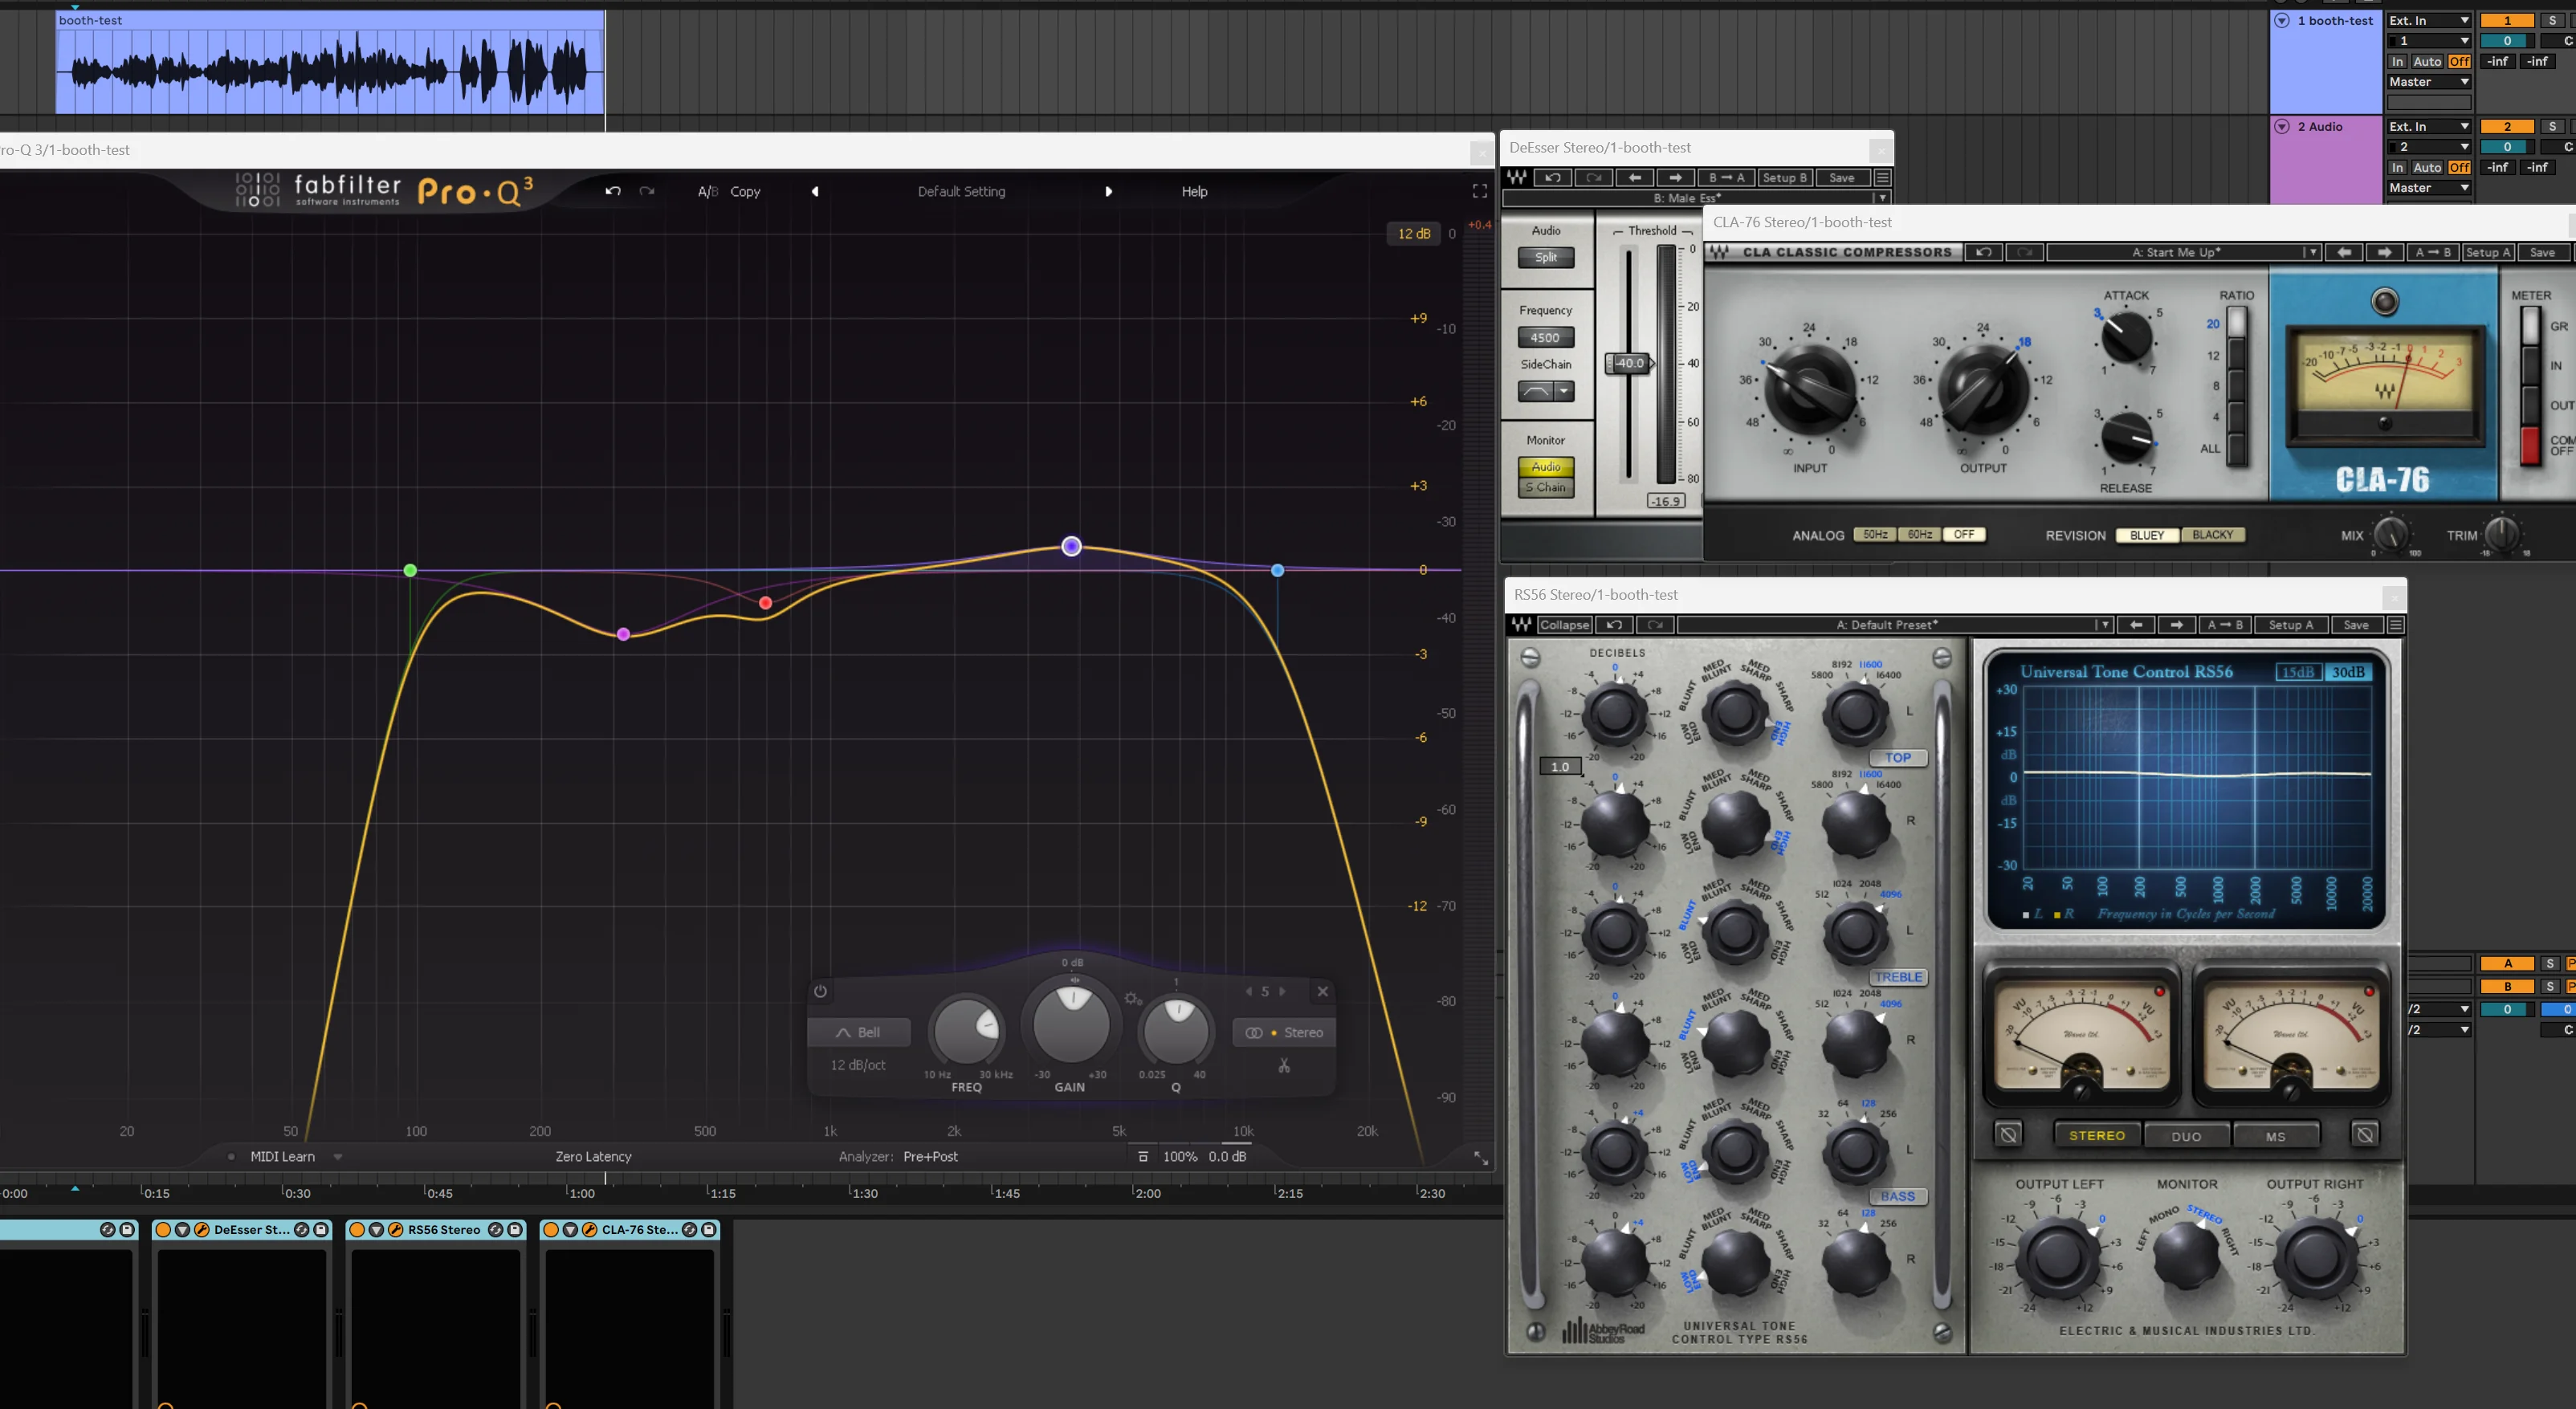Remove the selected band with the X
Viewport: 2576px width, 1409px height.
click(1323, 991)
